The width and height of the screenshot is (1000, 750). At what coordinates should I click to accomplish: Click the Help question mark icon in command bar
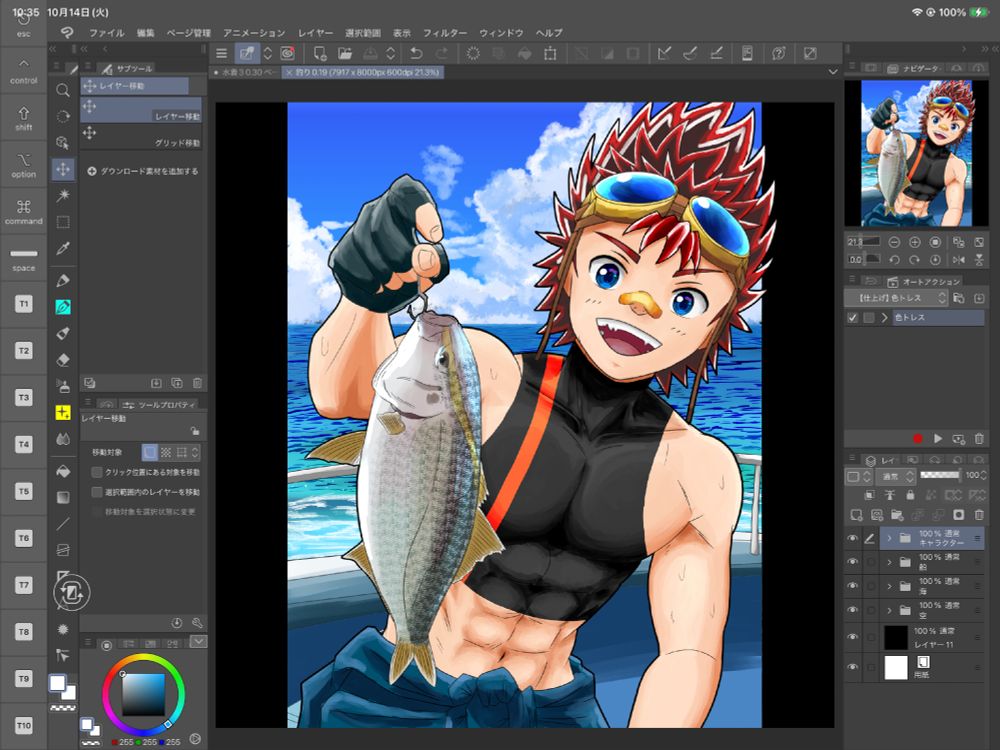pos(778,54)
